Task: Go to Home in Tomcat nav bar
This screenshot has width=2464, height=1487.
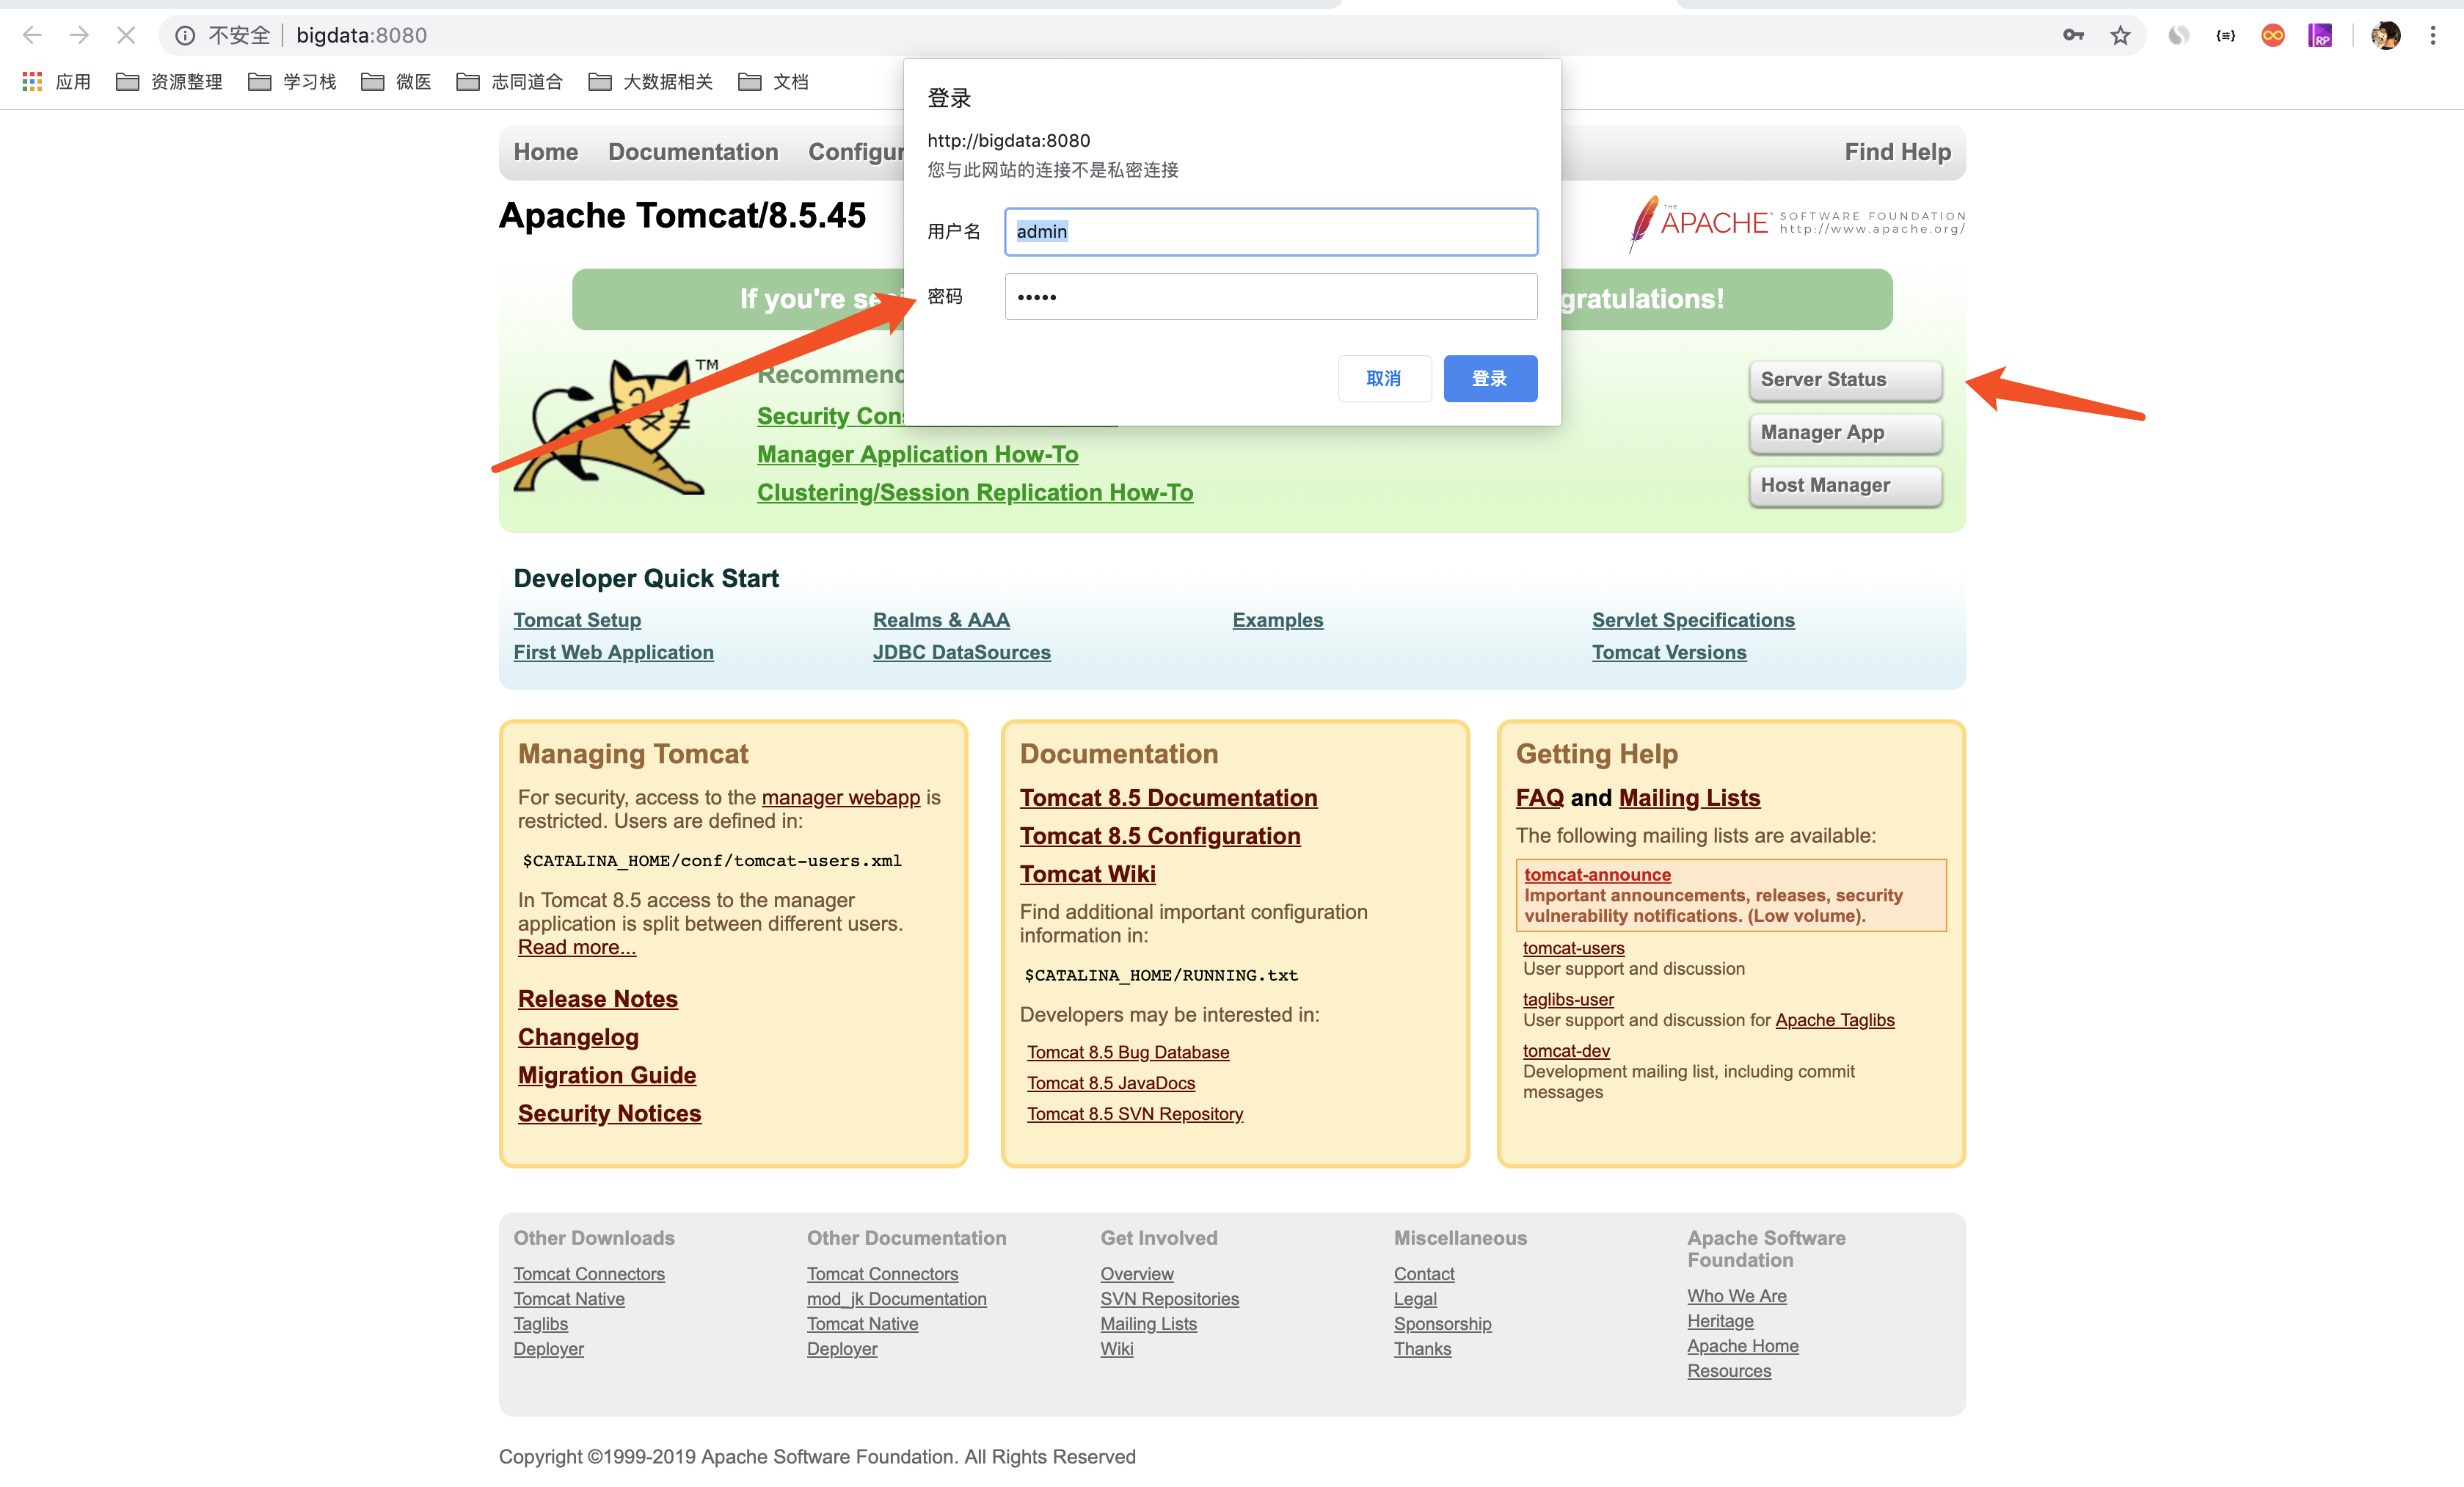Action: pyautogui.click(x=546, y=152)
